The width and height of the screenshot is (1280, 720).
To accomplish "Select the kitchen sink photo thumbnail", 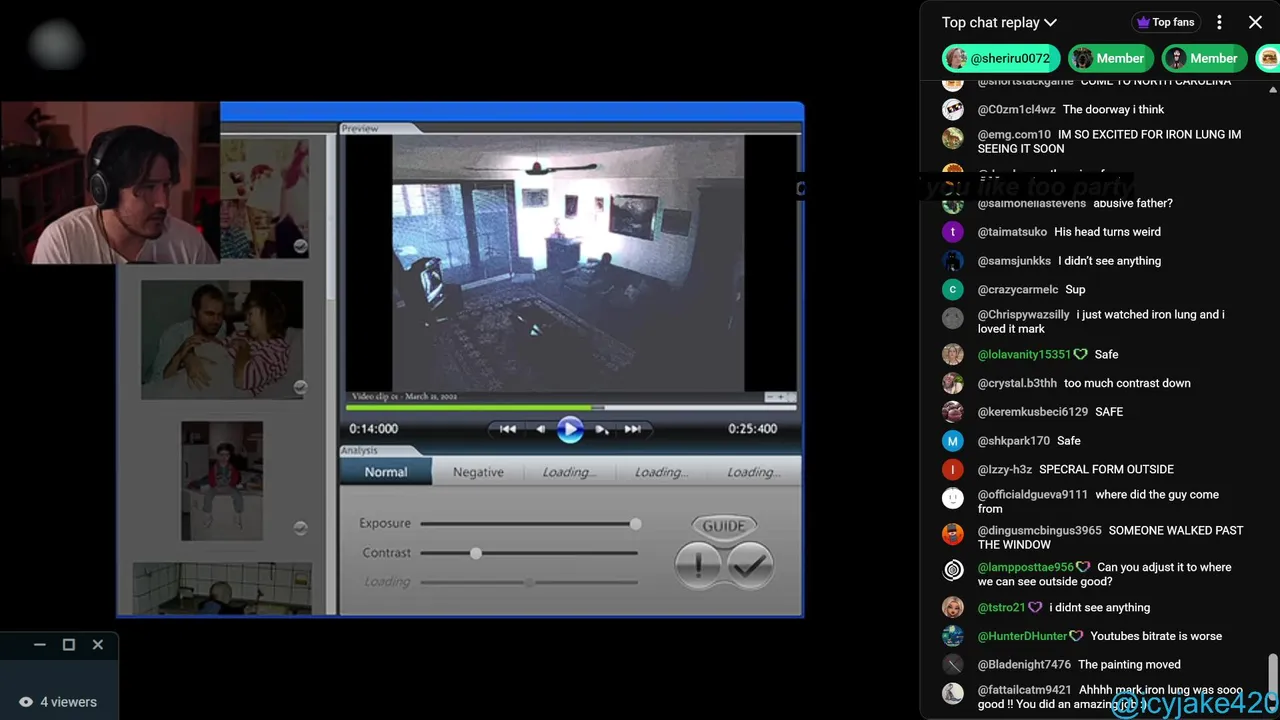I will [222, 588].
